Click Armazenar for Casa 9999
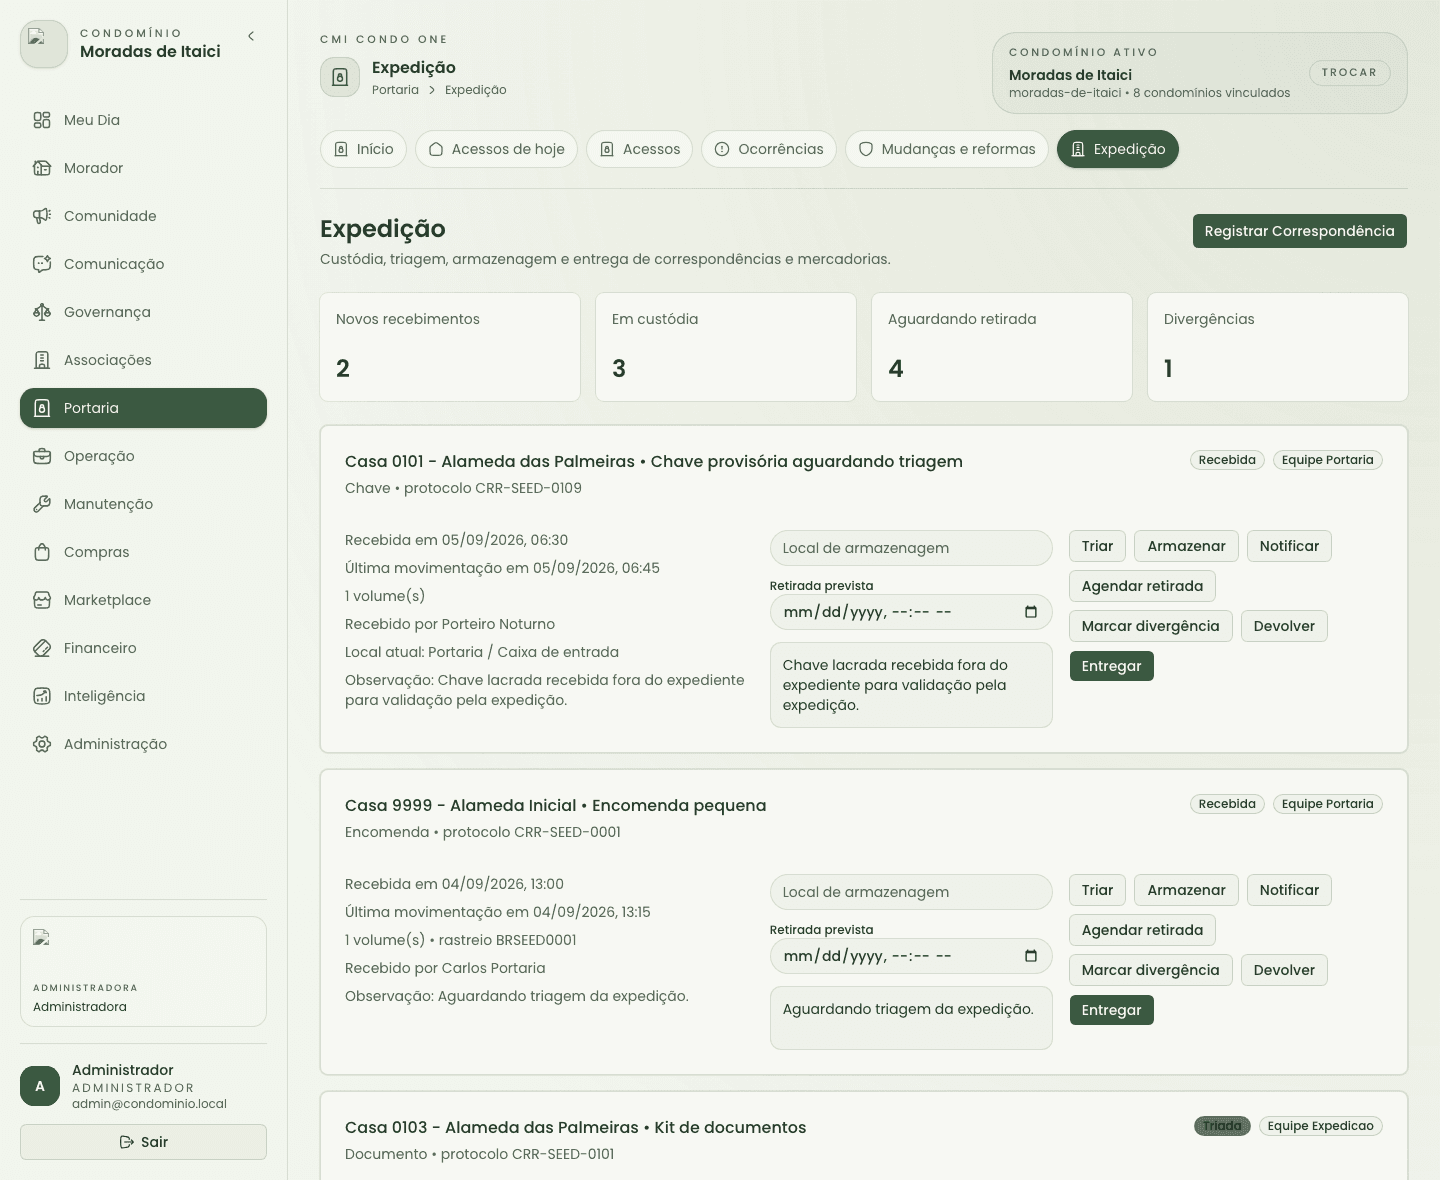The image size is (1440, 1180). click(1186, 890)
